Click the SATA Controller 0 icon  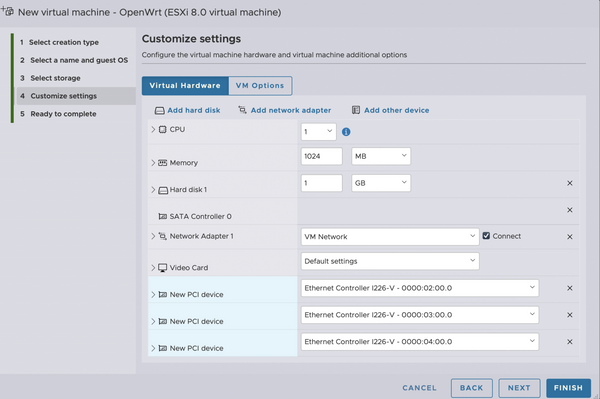pyautogui.click(x=163, y=217)
